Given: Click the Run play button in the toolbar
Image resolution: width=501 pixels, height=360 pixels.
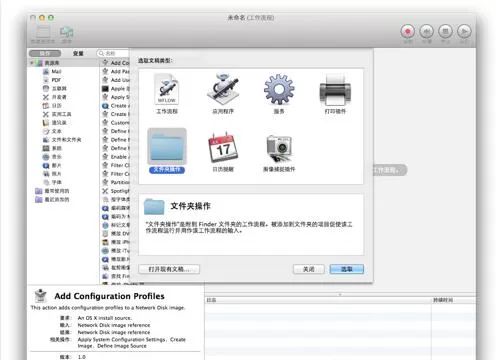Looking at the screenshot, I should tap(464, 31).
